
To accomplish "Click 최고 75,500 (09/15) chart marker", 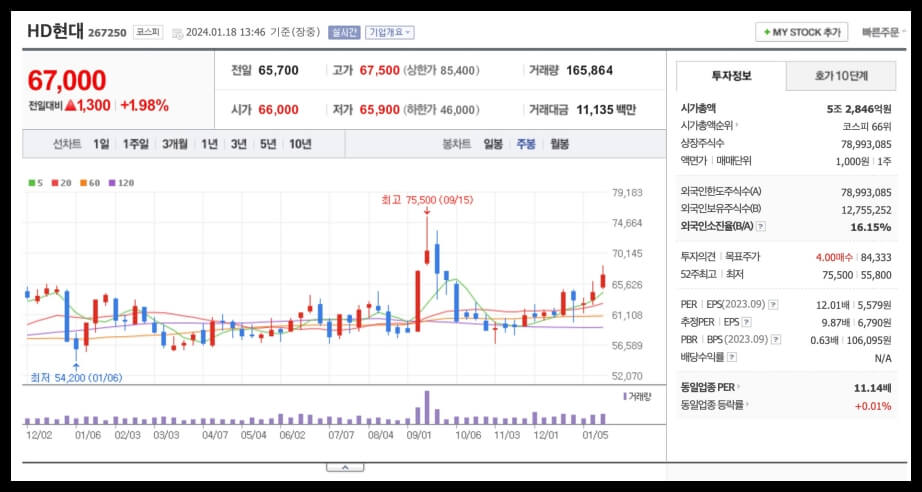I will pos(427,200).
